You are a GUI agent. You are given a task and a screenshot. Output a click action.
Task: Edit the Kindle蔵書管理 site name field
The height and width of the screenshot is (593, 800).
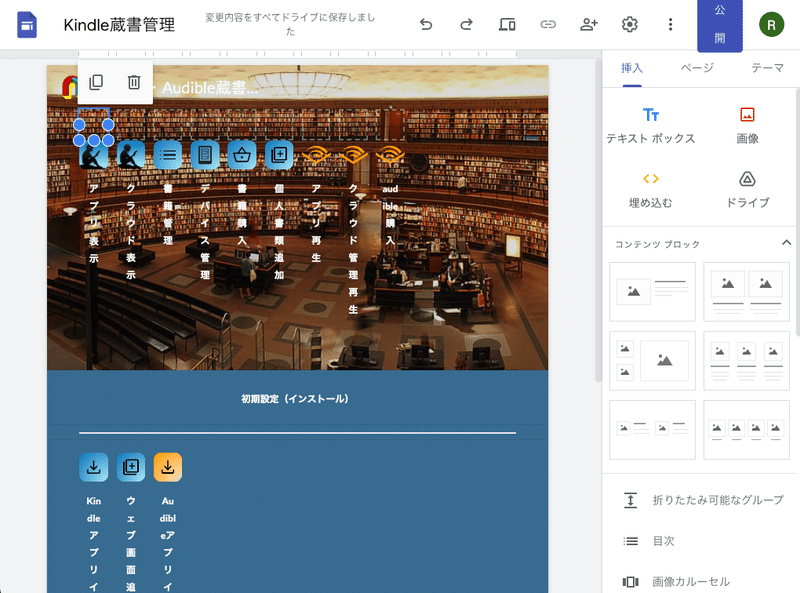tap(119, 24)
